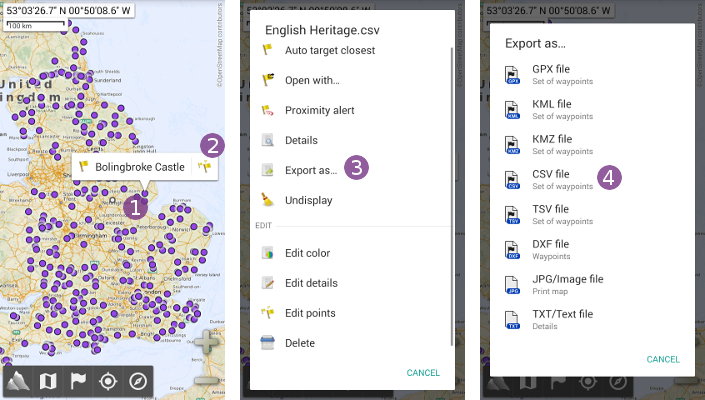Open the waypoints flag icon in bottom toolbar
Screen dimensions: 705x400
point(78,382)
